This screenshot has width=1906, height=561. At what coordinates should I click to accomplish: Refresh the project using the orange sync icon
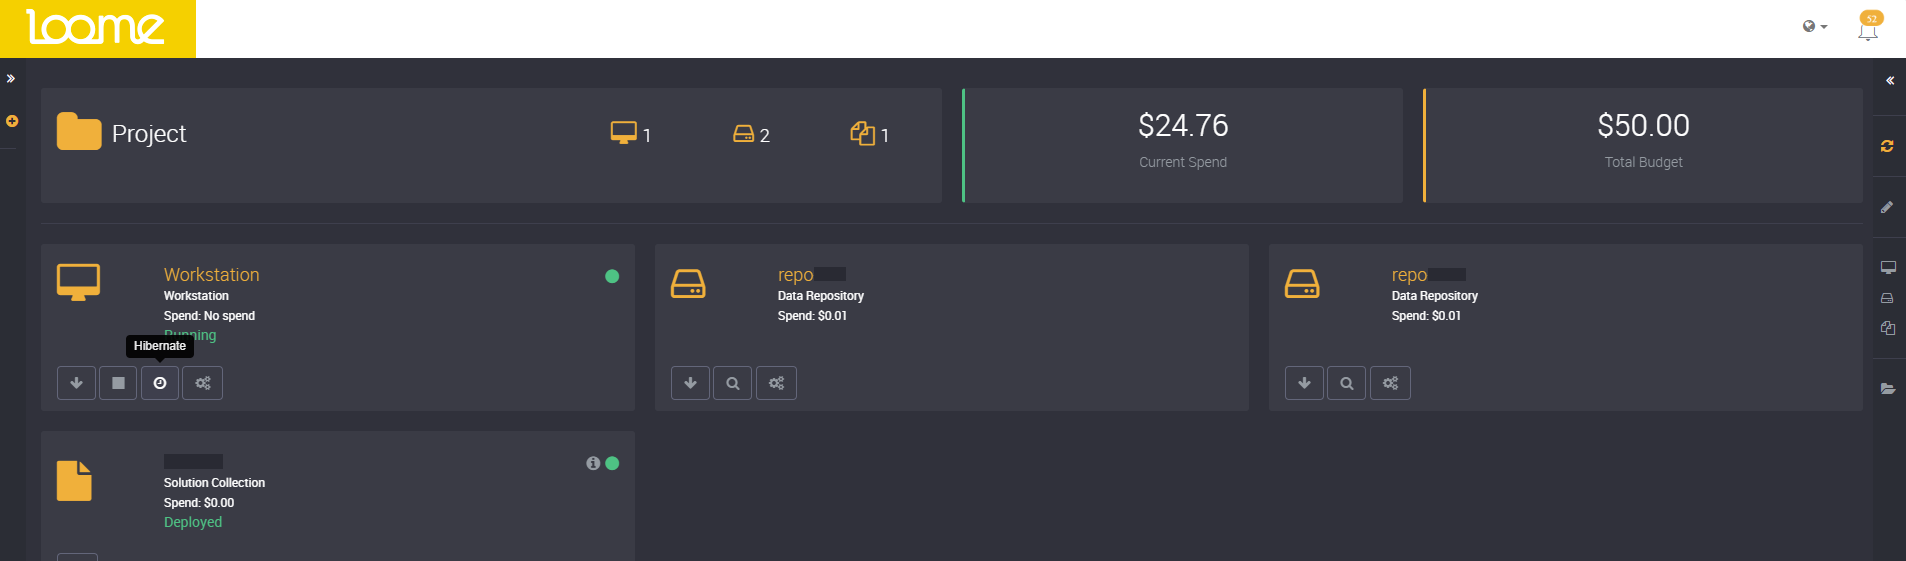1887,146
